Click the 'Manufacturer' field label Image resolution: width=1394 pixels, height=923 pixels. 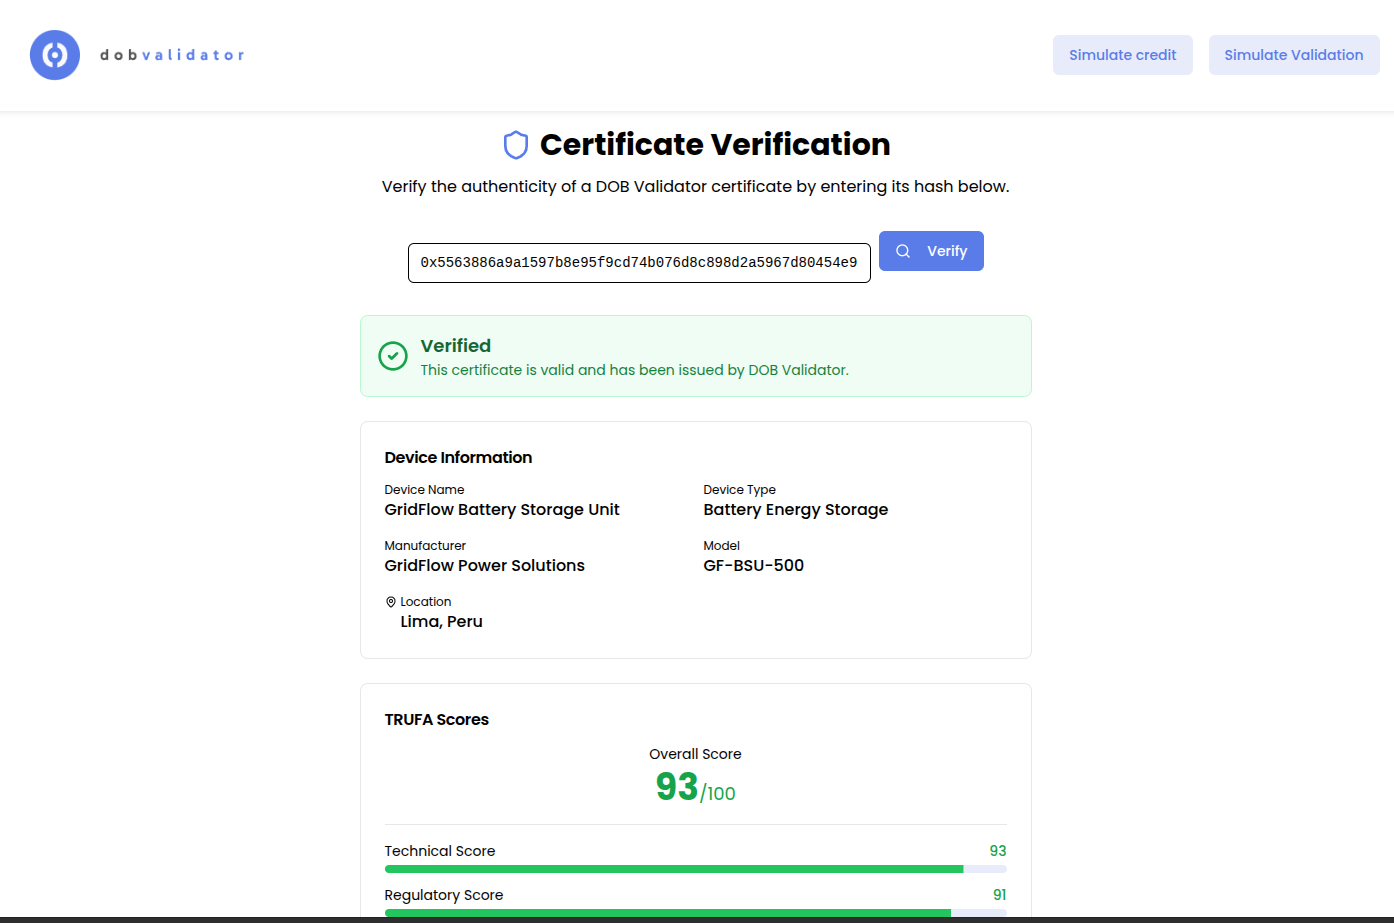pyautogui.click(x=425, y=546)
